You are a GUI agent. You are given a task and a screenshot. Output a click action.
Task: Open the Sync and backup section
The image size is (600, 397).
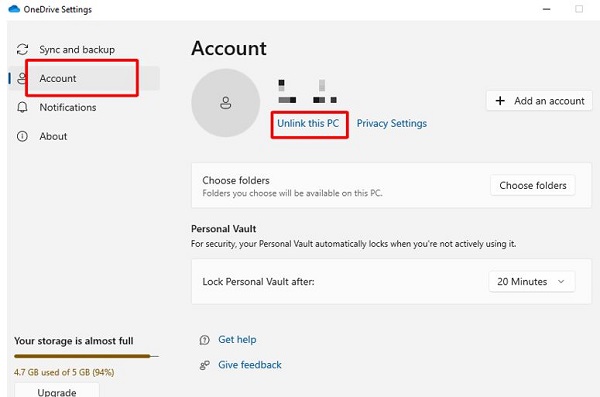coord(84,50)
